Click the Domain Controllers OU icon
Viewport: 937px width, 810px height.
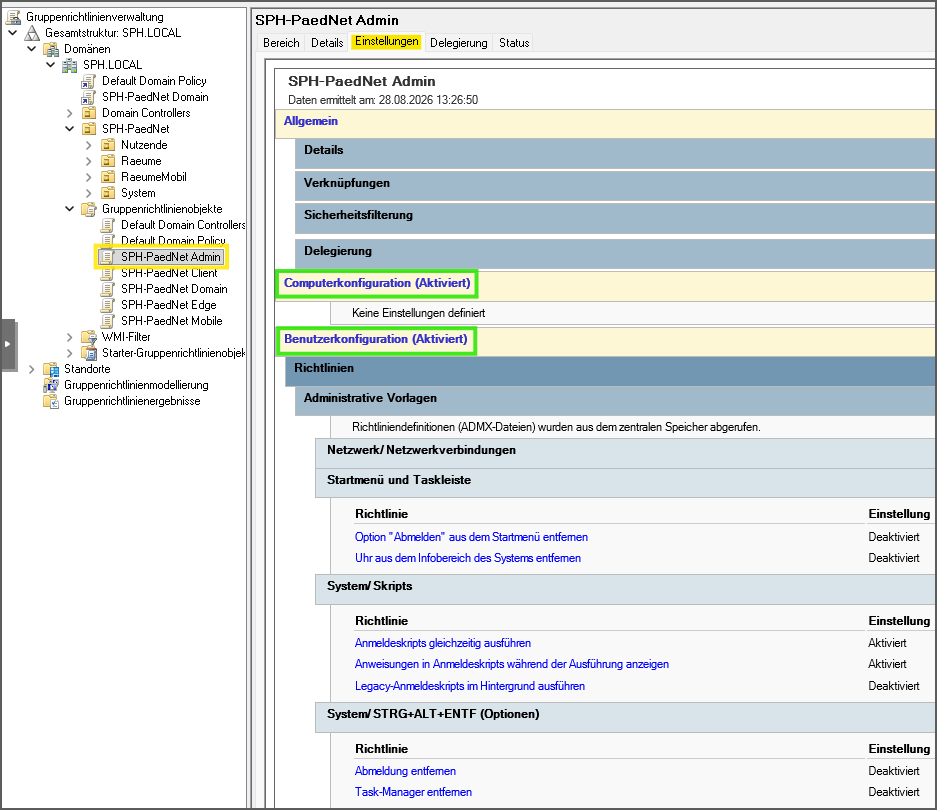[89, 113]
